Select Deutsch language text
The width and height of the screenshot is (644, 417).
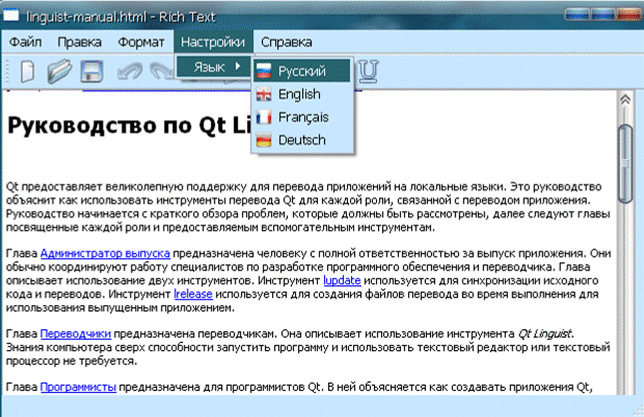click(302, 141)
